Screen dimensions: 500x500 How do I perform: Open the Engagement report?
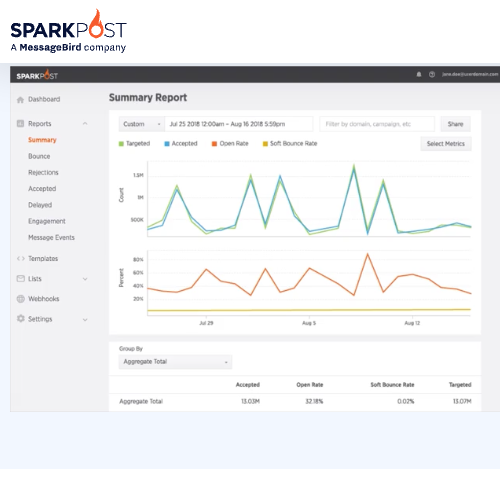[47, 221]
